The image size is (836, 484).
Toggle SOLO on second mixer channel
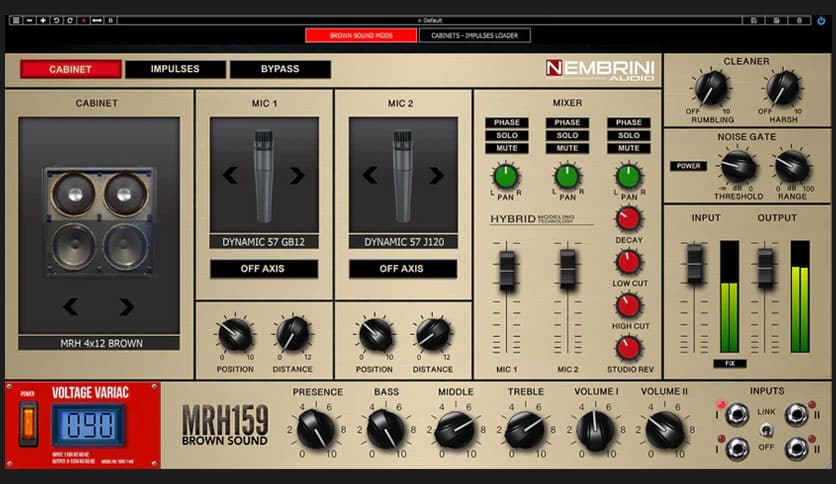pyautogui.click(x=567, y=135)
